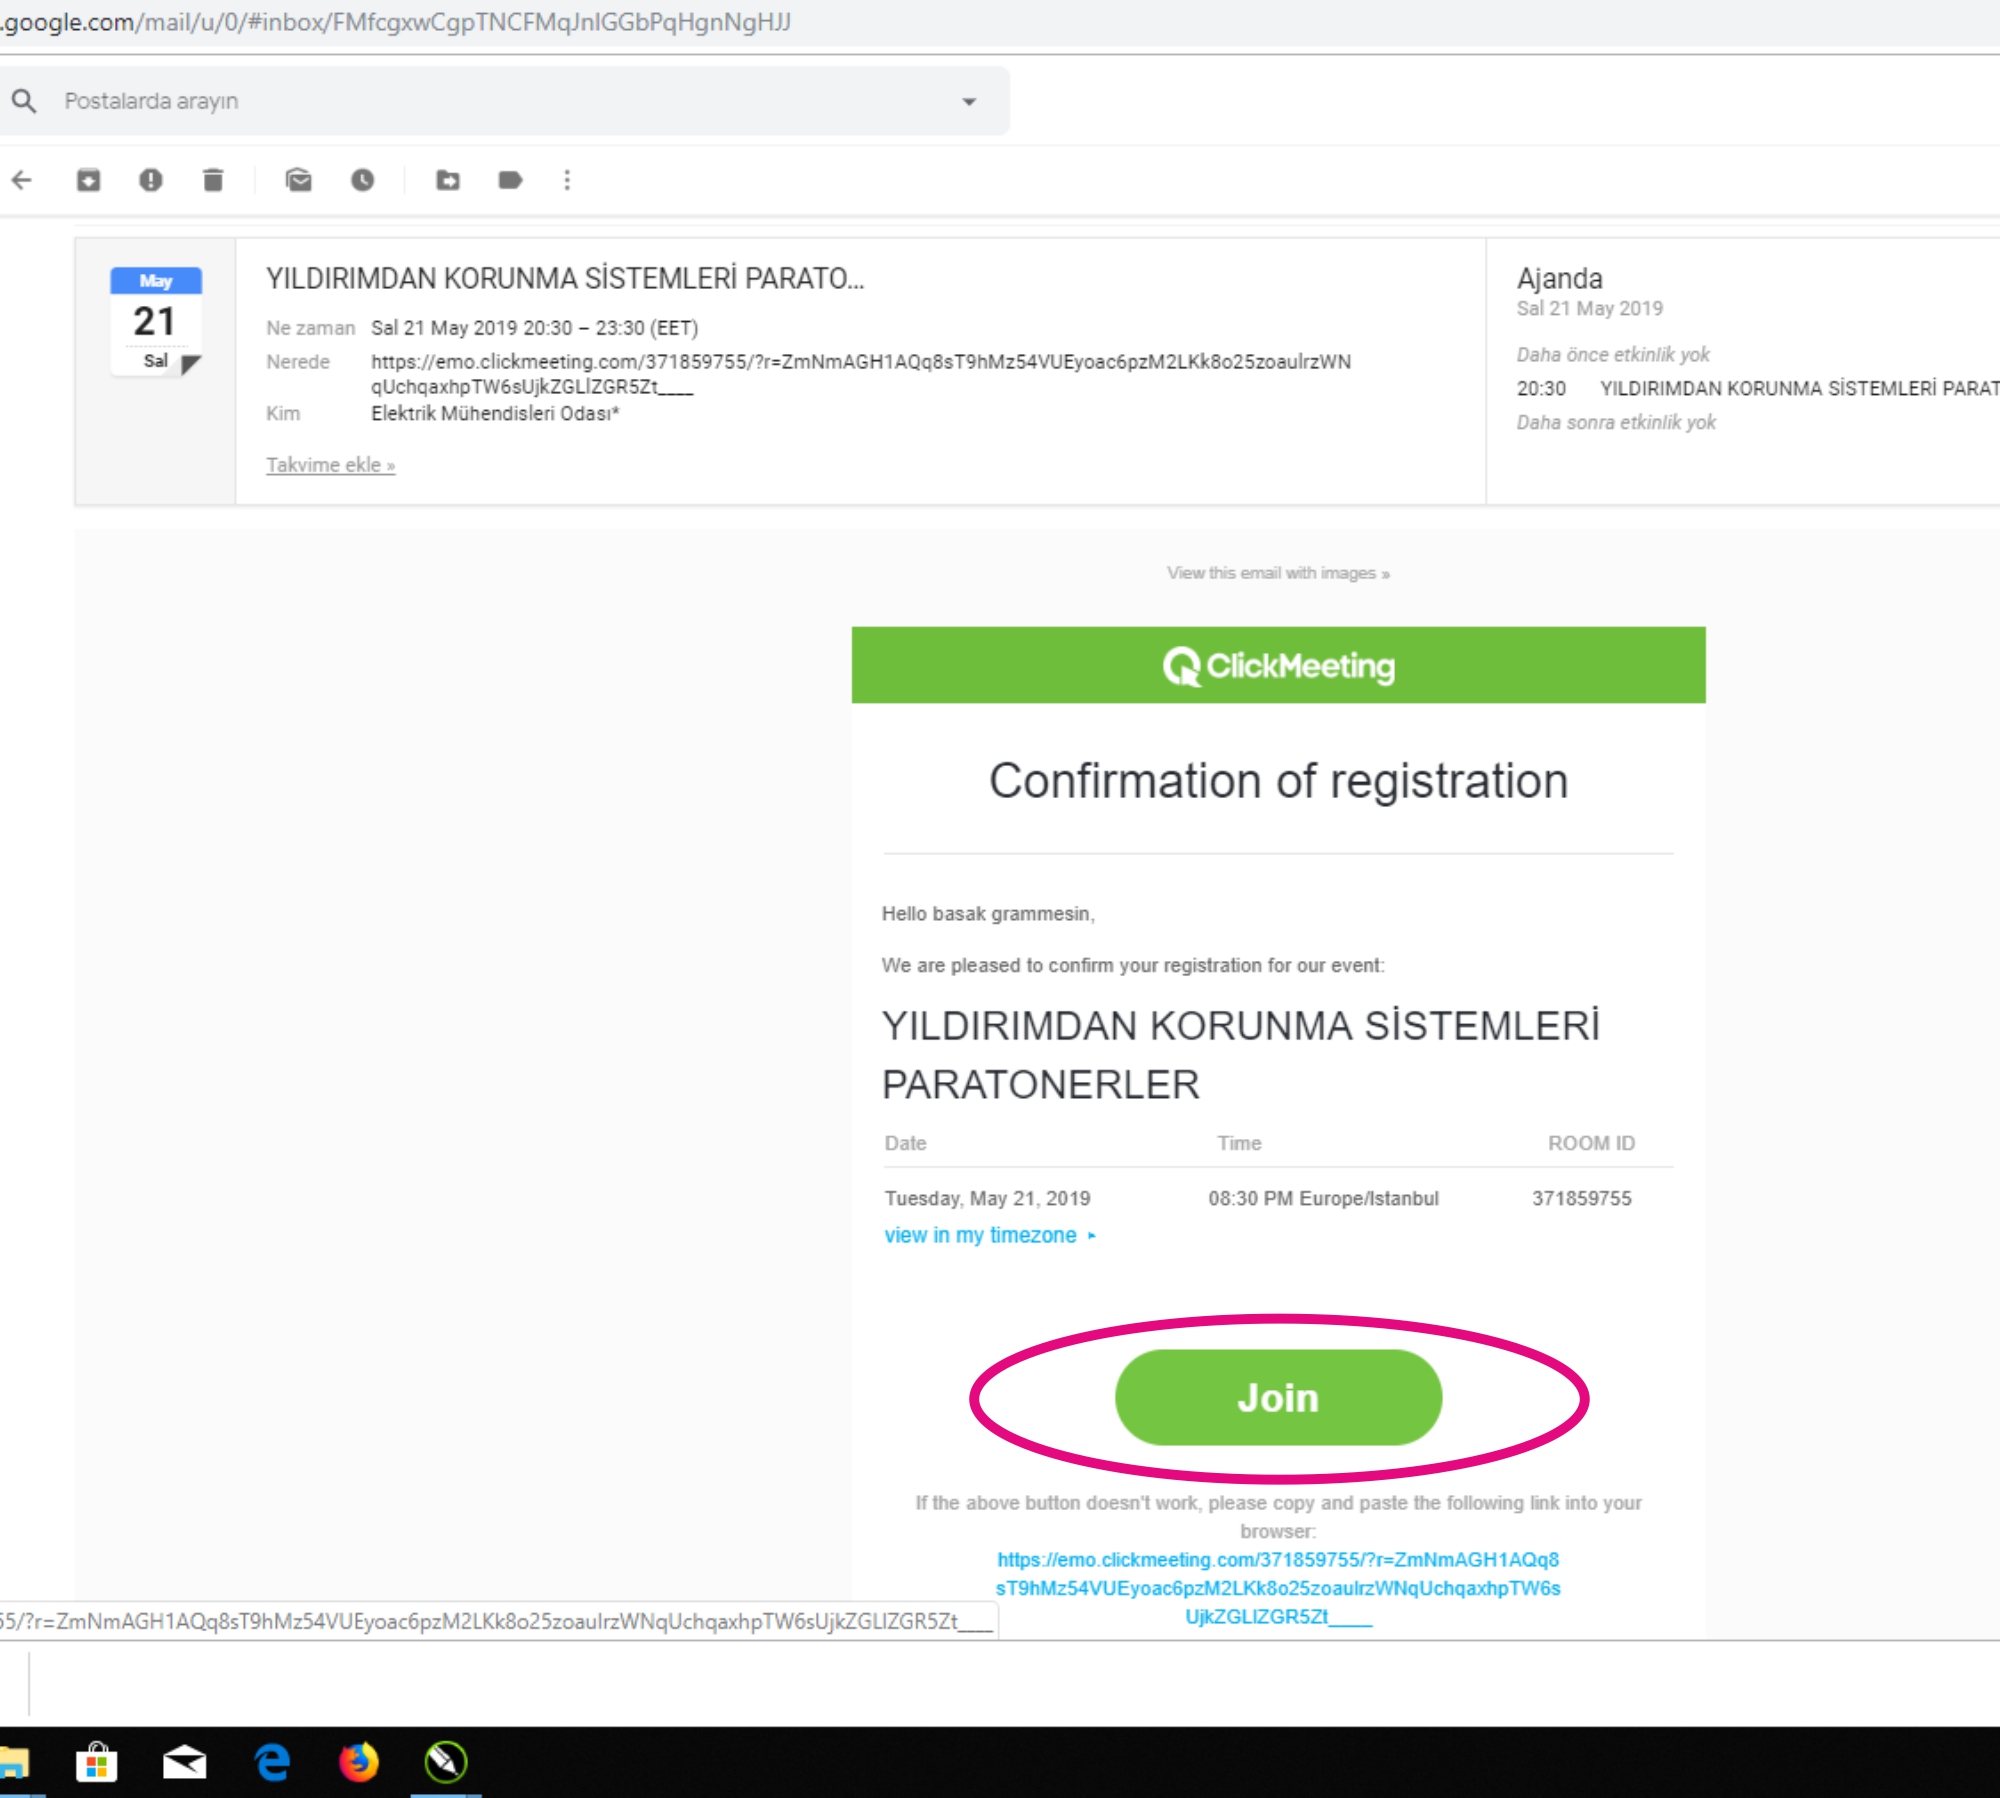This screenshot has width=2000, height=1798.
Task: Click the ClickMeeting logo banner
Action: coord(1278,665)
